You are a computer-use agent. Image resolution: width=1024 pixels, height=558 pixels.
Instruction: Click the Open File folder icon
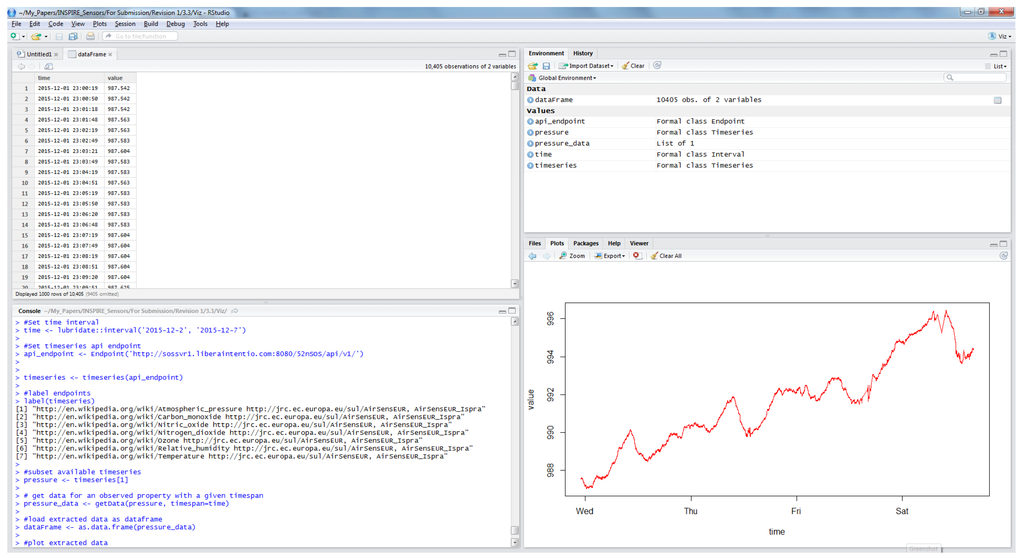[x=36, y=36]
